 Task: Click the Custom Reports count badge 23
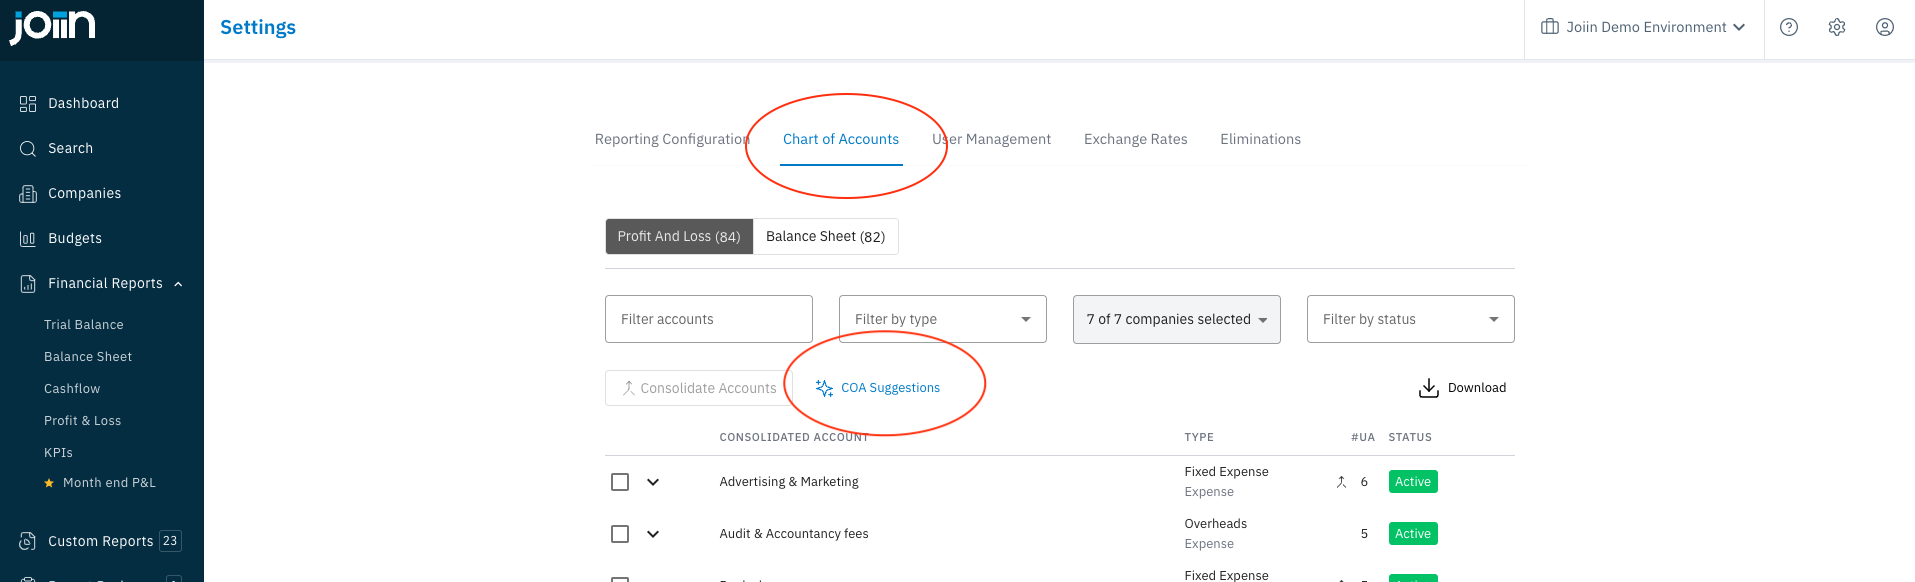[170, 541]
